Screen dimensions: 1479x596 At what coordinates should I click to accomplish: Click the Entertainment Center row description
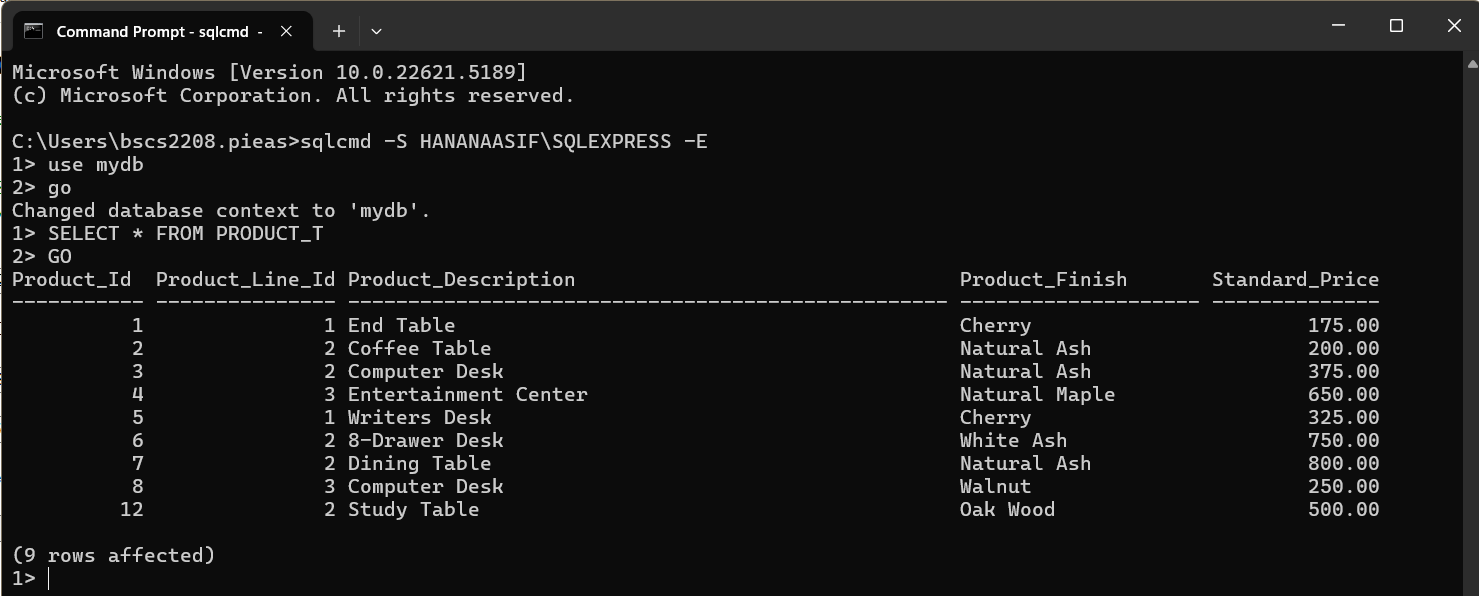tap(467, 394)
